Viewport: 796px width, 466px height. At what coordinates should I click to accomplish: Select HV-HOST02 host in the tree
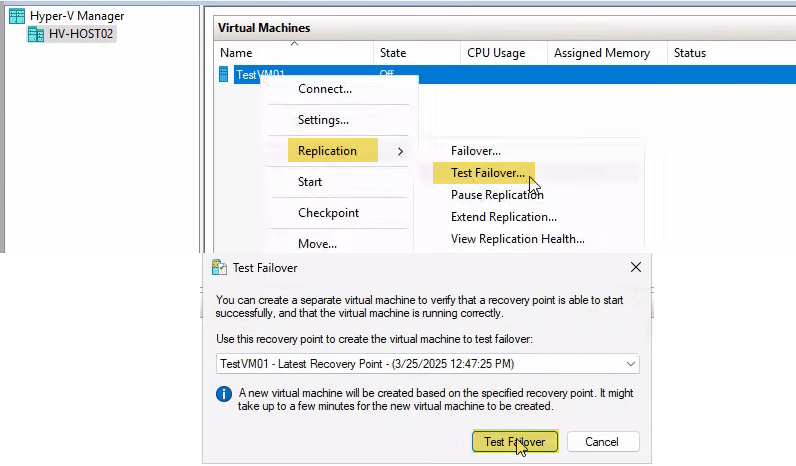(x=81, y=35)
